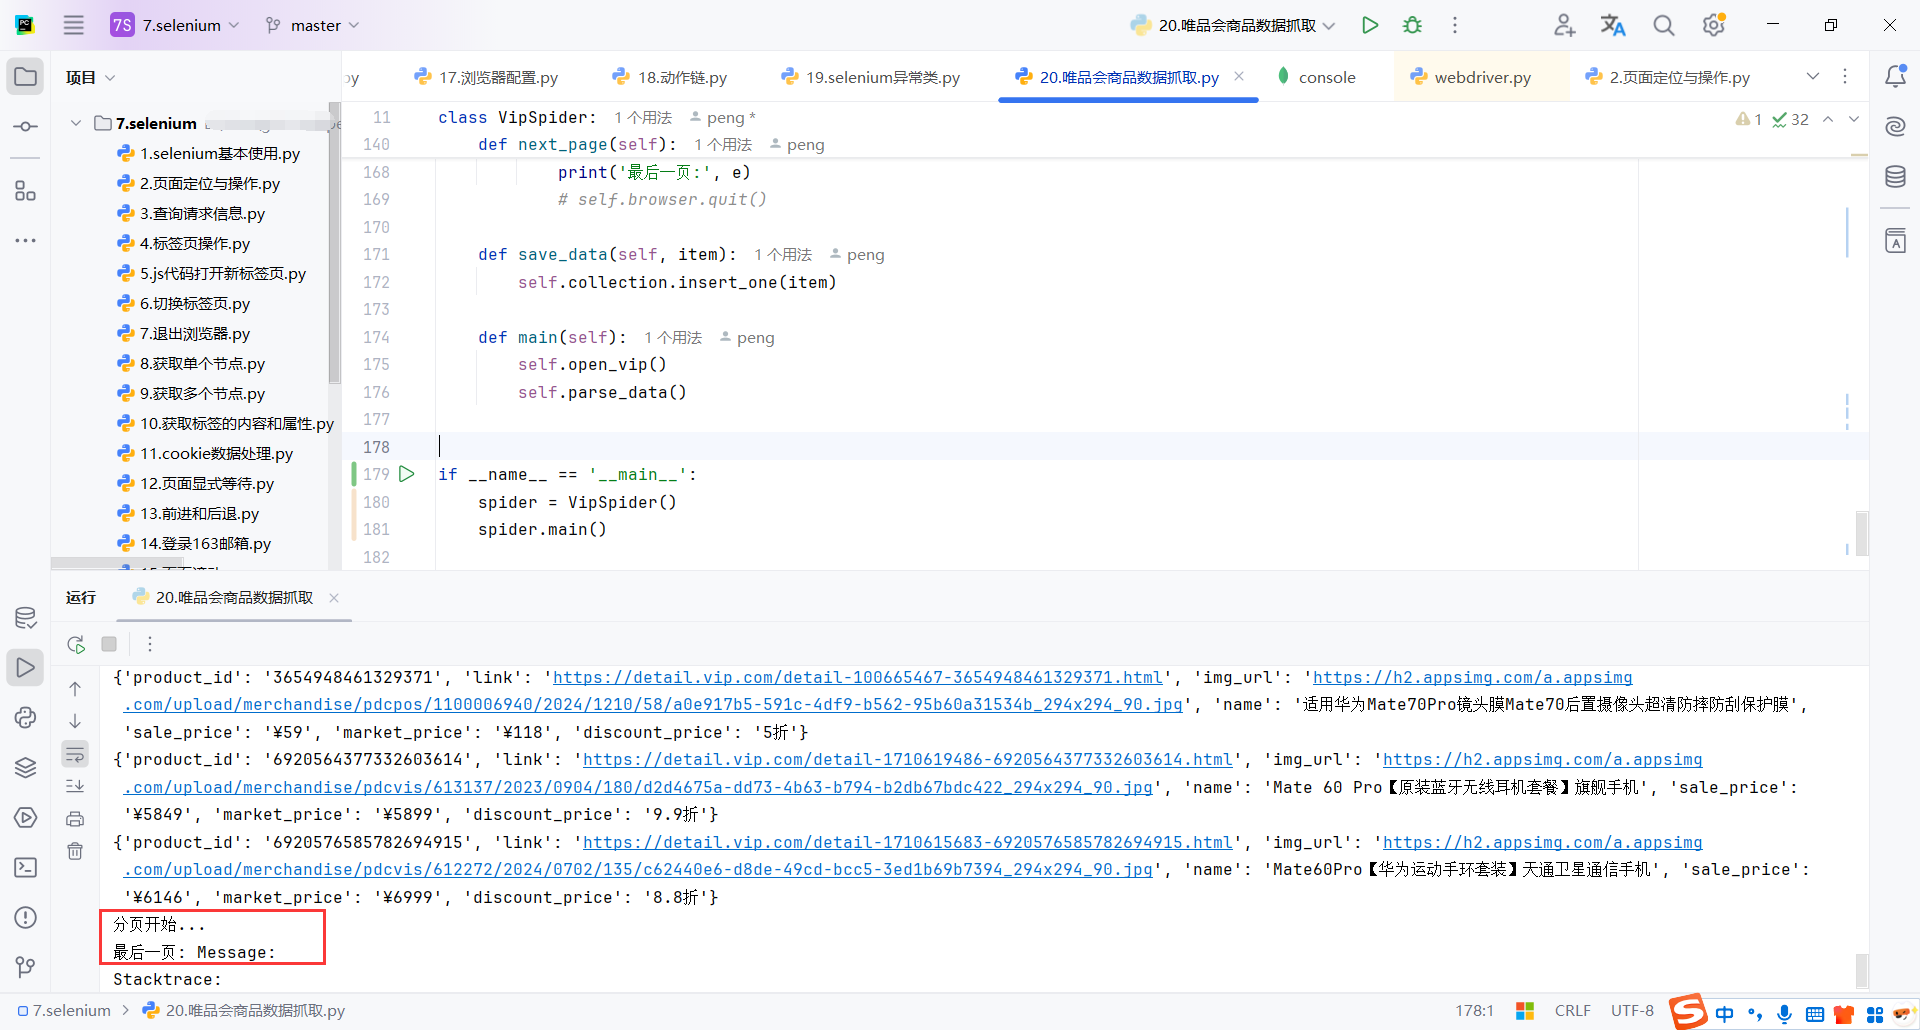Open 1.selenium基本使用.py in project tree
Screen dimensions: 1920x1030
[x=208, y=153]
